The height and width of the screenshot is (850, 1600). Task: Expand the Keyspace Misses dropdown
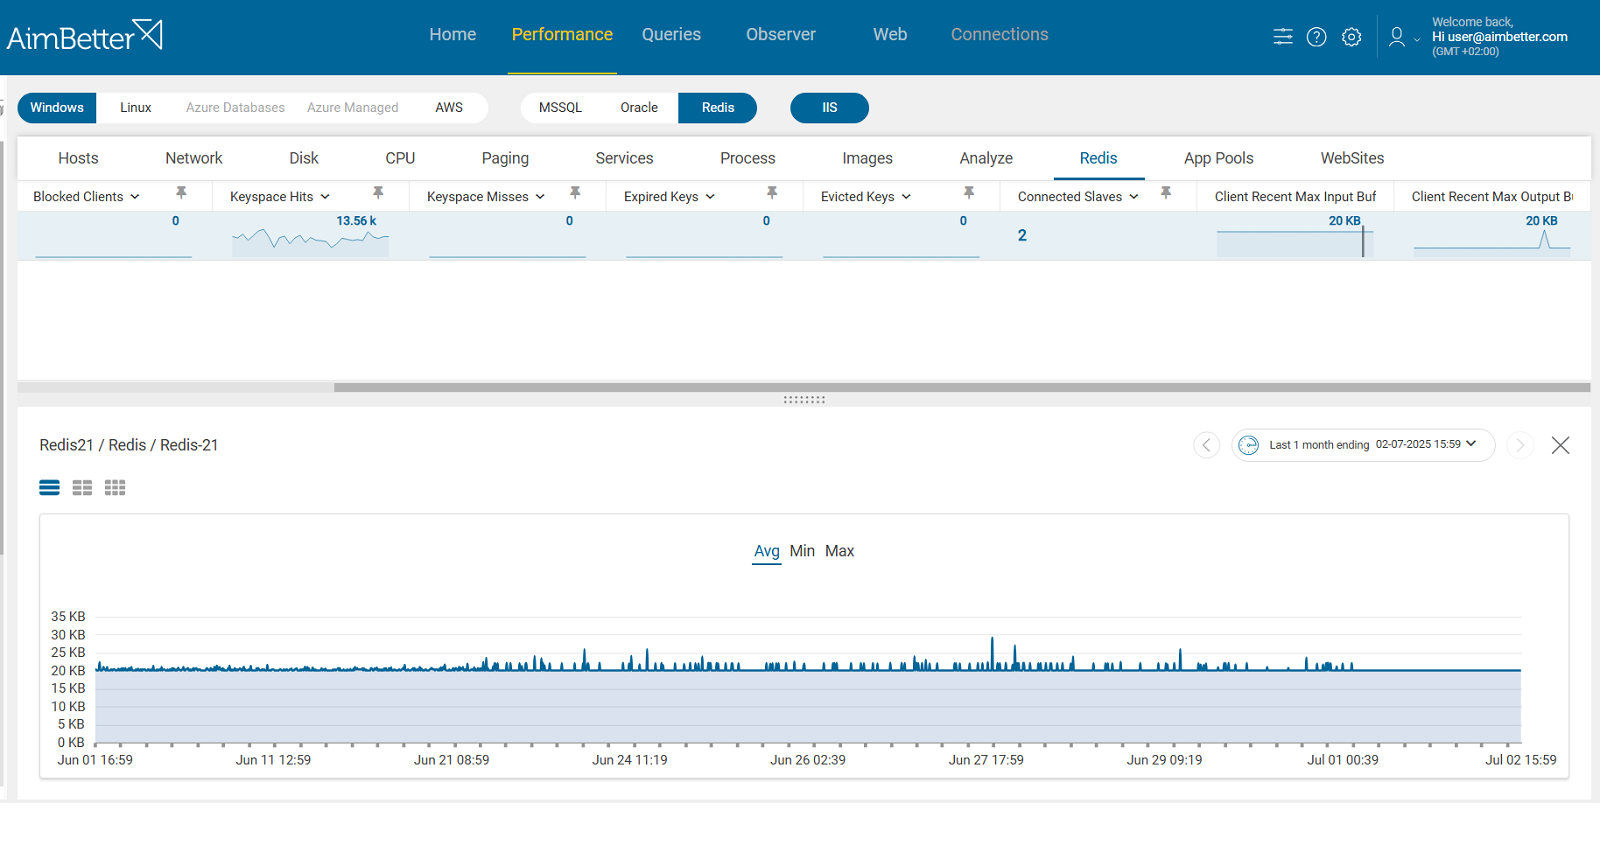[540, 197]
